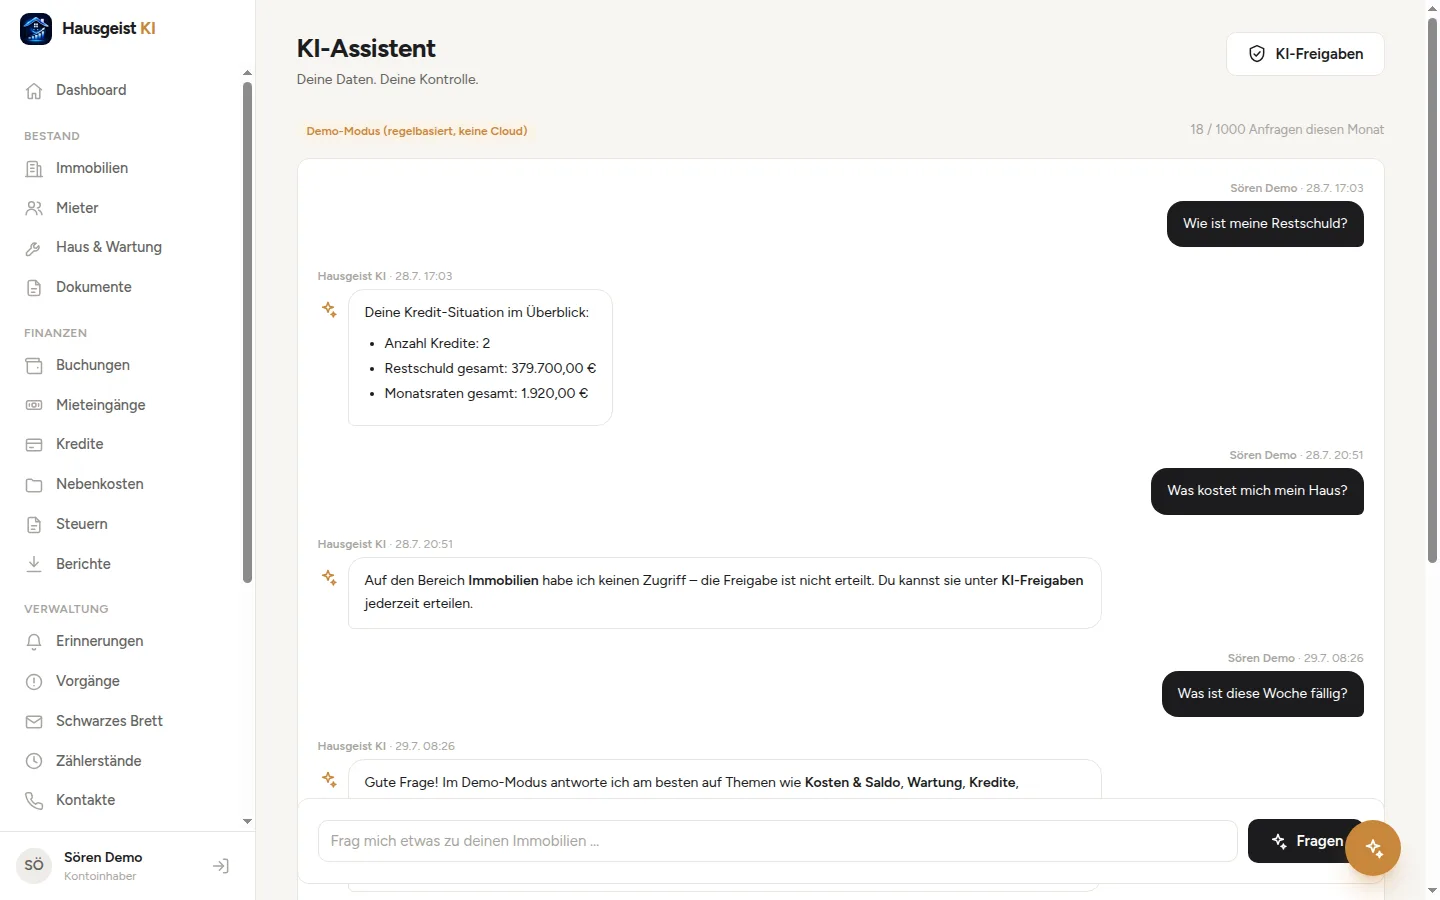
Task: Click the bold KI-Freigaben link in the reply
Action: click(1042, 580)
